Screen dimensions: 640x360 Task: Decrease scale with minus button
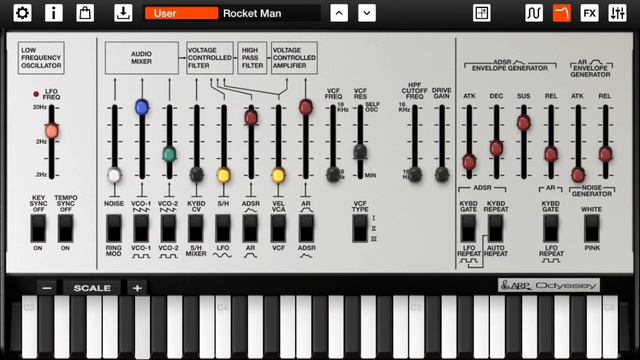pyautogui.click(x=47, y=288)
